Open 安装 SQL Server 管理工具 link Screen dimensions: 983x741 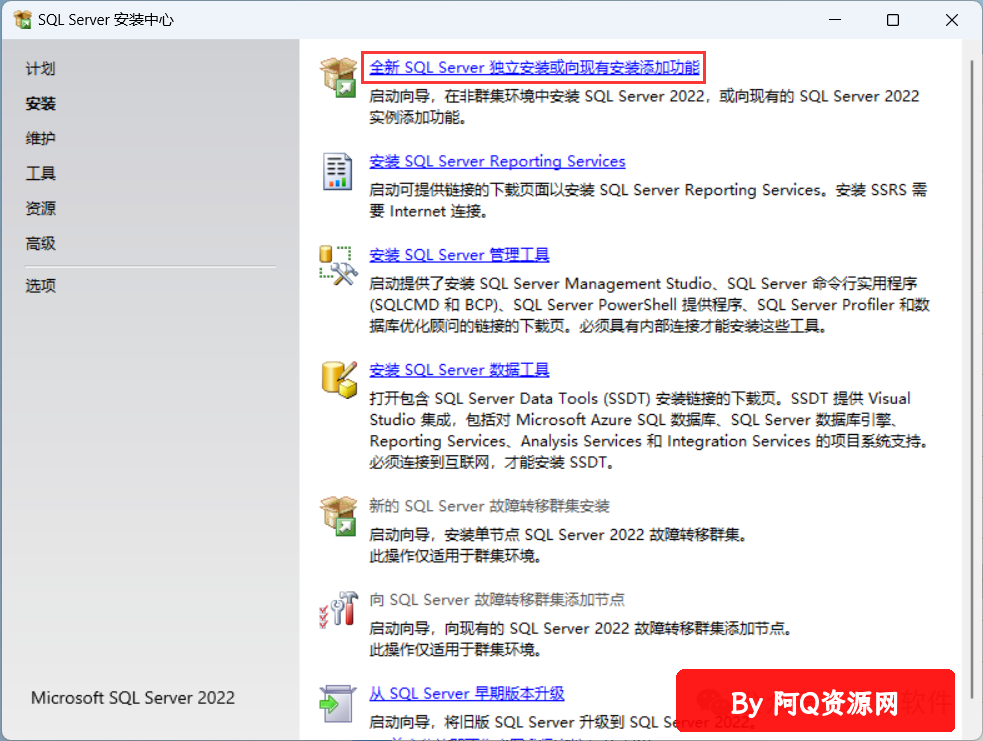pyautogui.click(x=459, y=255)
